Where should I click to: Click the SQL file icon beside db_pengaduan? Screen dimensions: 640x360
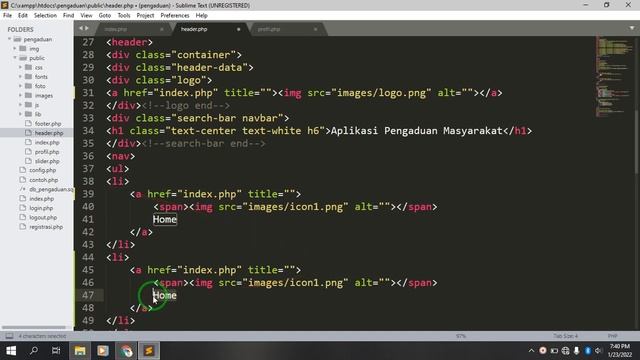pyautogui.click(x=23, y=189)
